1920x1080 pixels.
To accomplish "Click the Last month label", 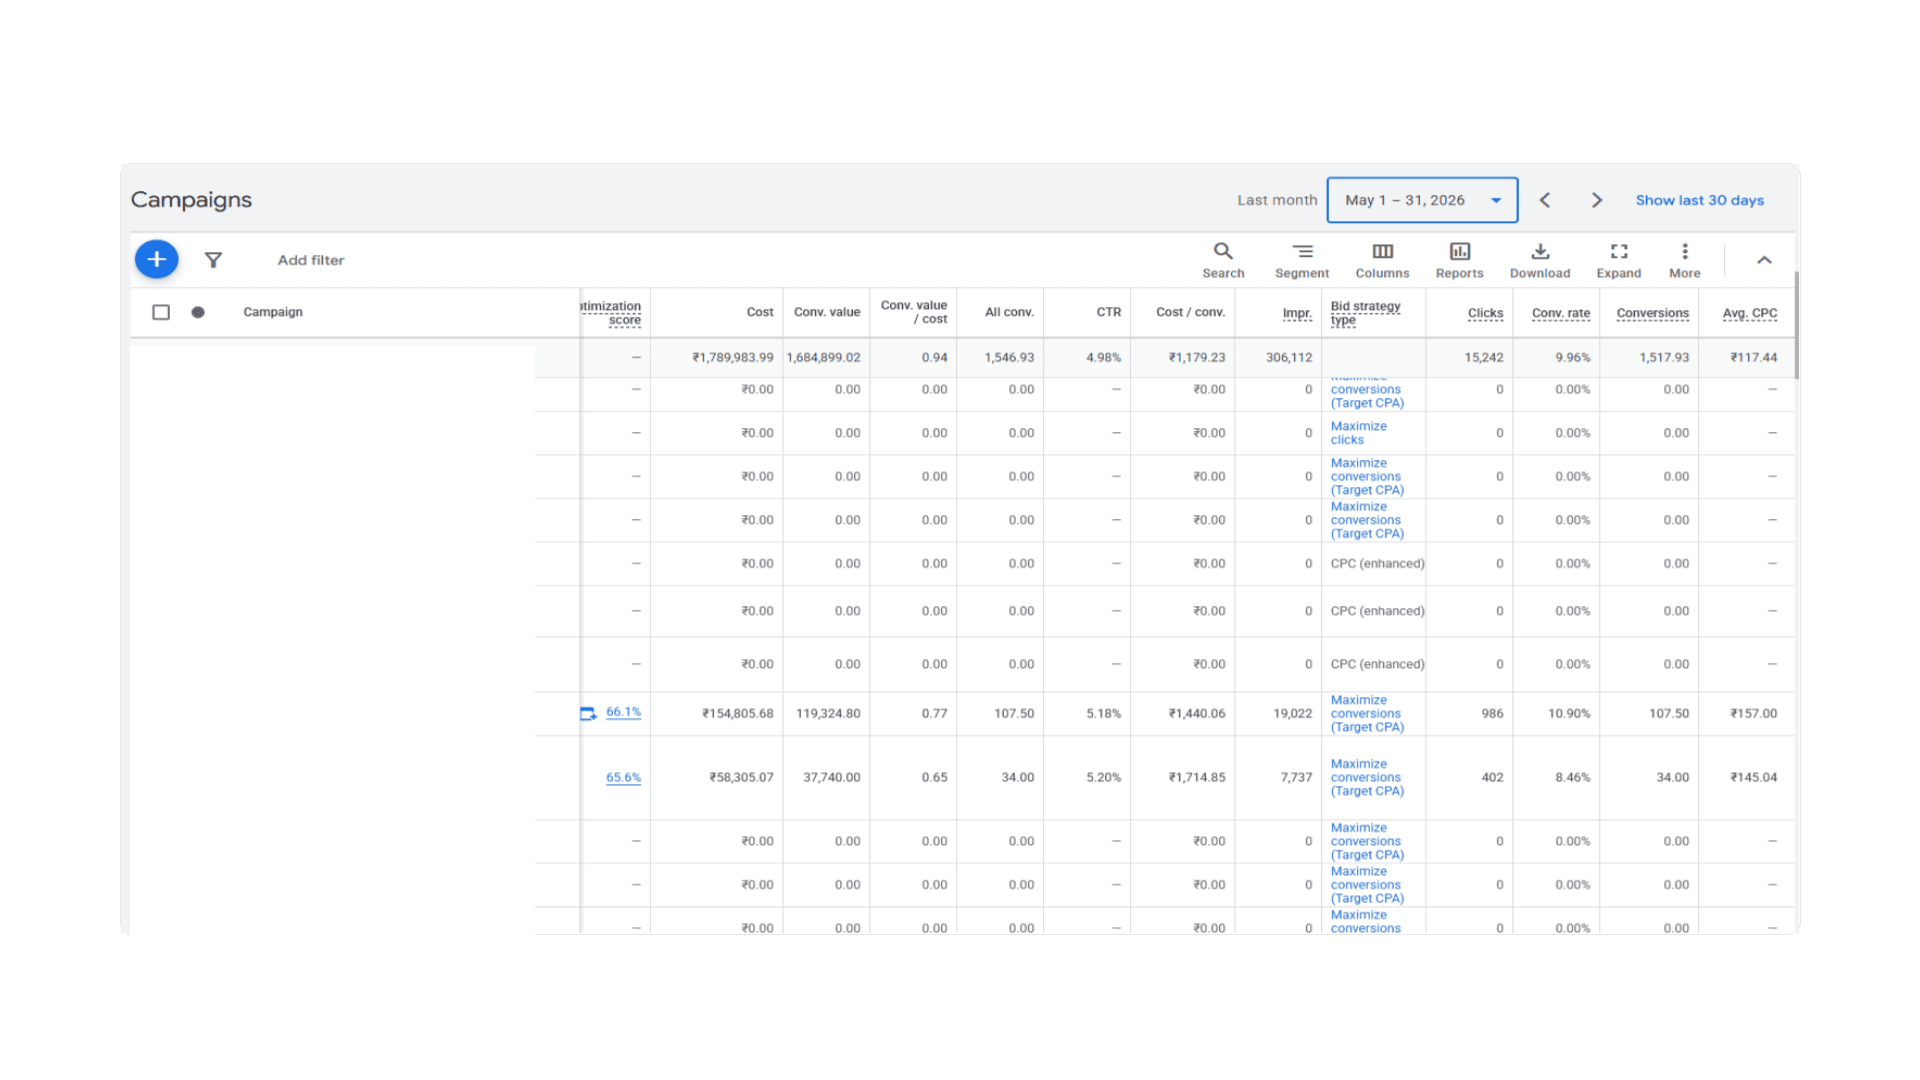I will (1277, 200).
